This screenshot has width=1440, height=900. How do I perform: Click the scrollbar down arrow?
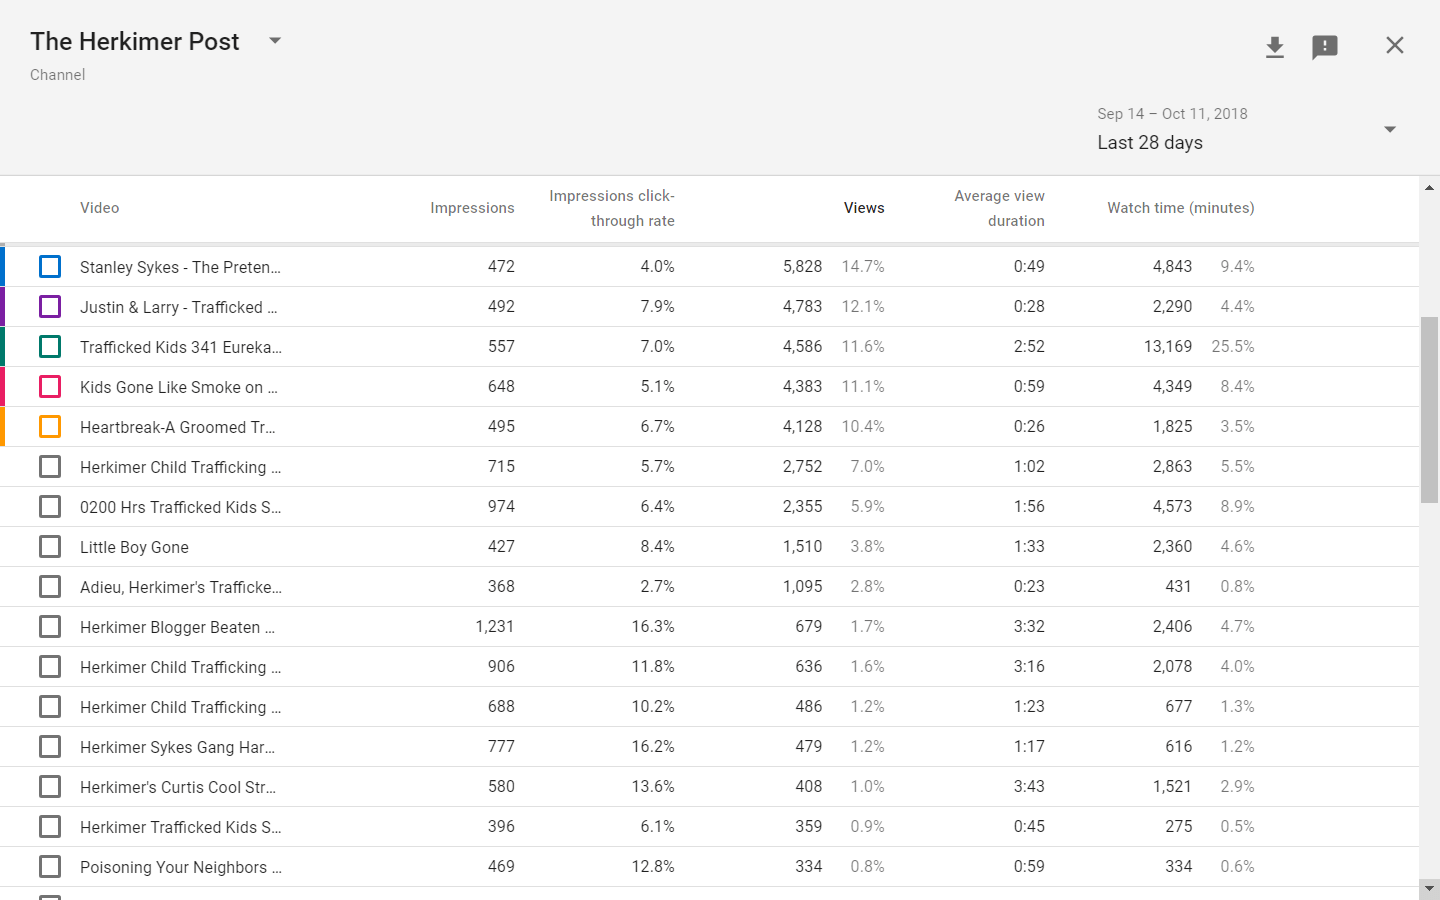tap(1429, 887)
